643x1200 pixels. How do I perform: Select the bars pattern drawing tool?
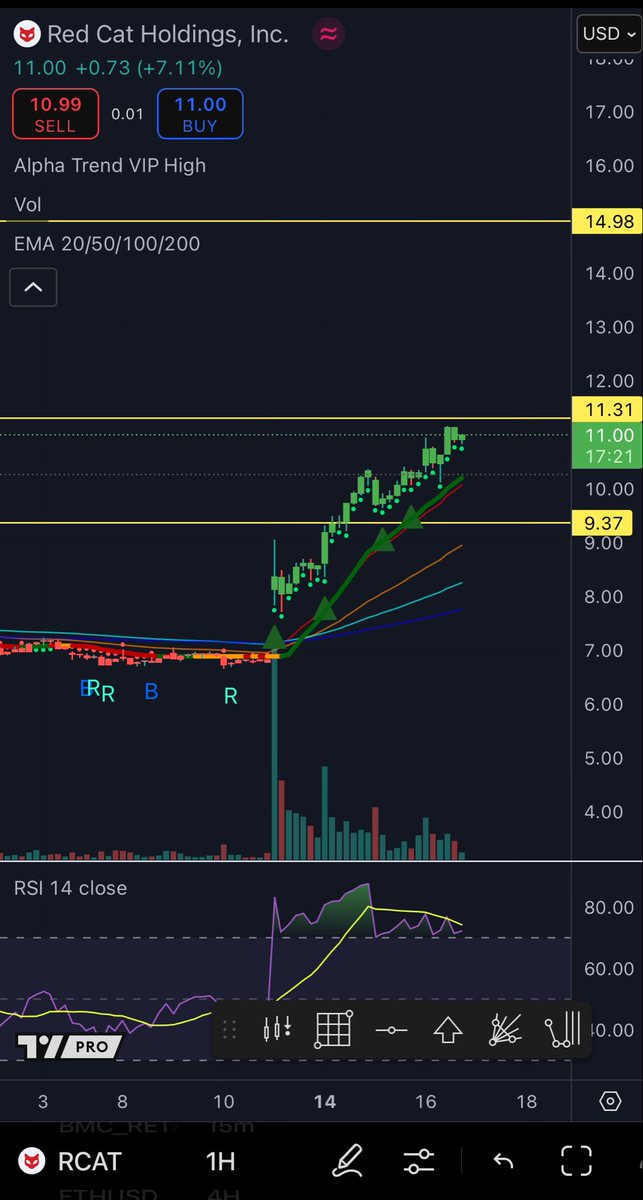click(562, 1029)
